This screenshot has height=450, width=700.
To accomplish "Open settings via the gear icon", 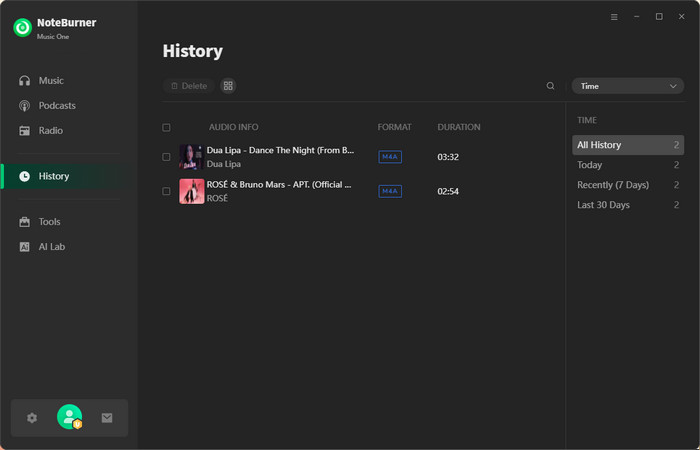I will 32,418.
